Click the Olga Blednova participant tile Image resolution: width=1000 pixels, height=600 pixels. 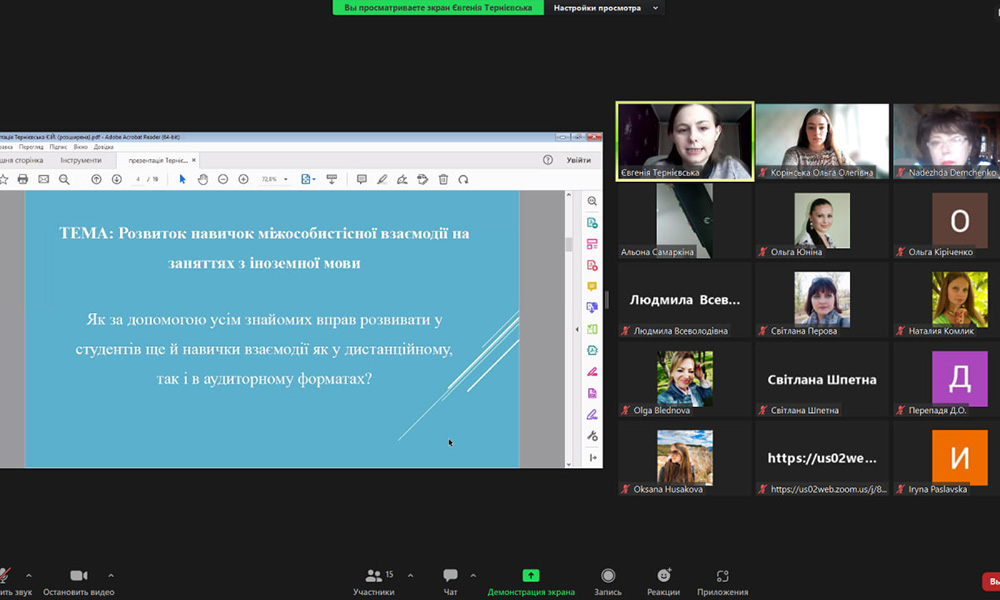[x=685, y=379]
